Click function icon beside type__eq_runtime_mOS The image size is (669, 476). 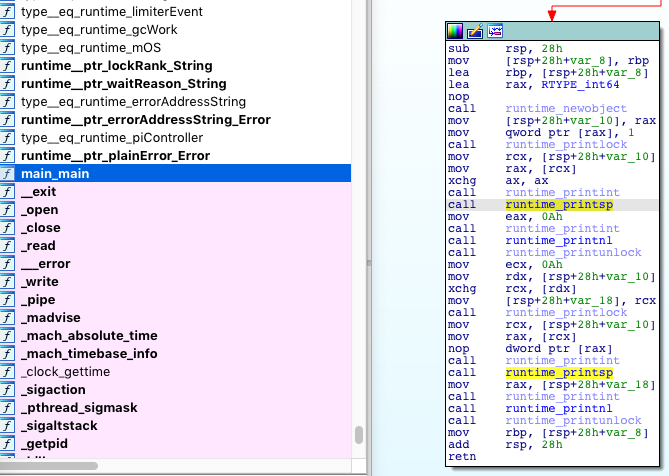coord(7,48)
